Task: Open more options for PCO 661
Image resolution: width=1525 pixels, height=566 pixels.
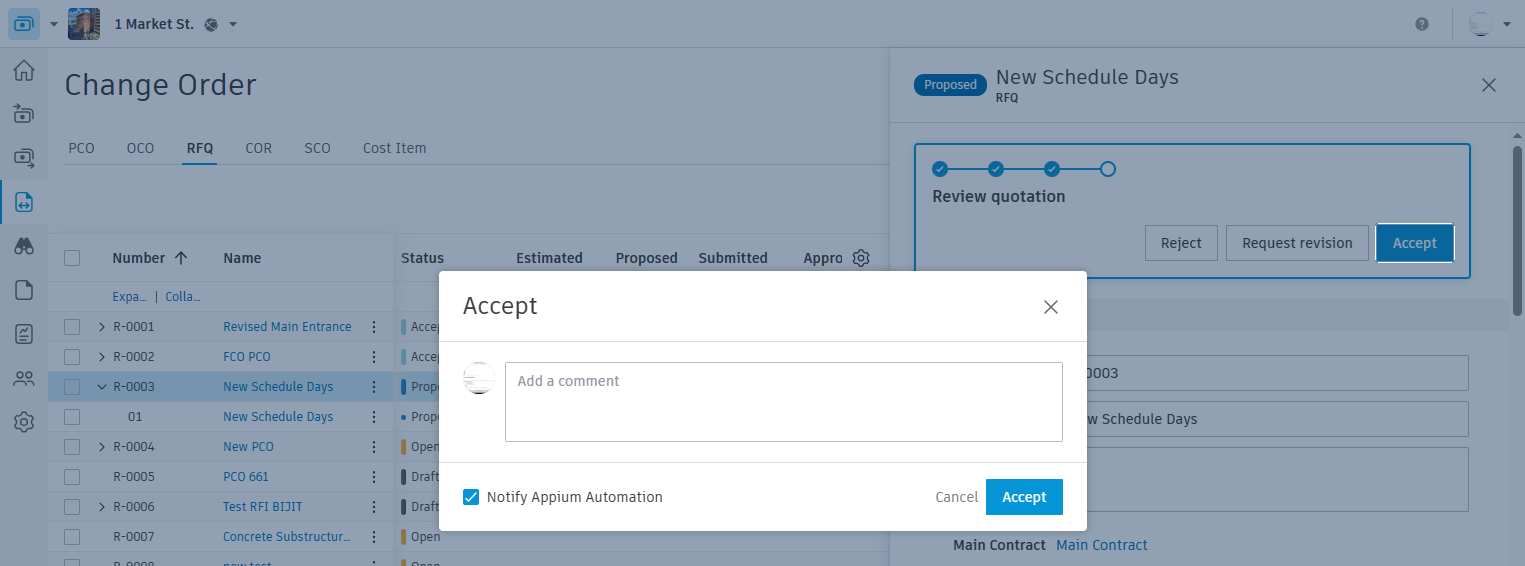Action: pyautogui.click(x=374, y=477)
